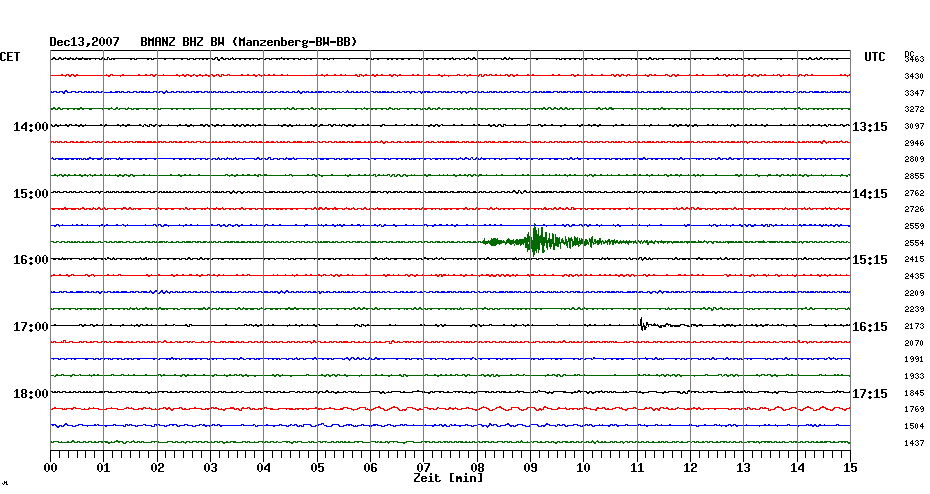Select DC value 3347
The height and width of the screenshot is (494, 930).
(914, 94)
